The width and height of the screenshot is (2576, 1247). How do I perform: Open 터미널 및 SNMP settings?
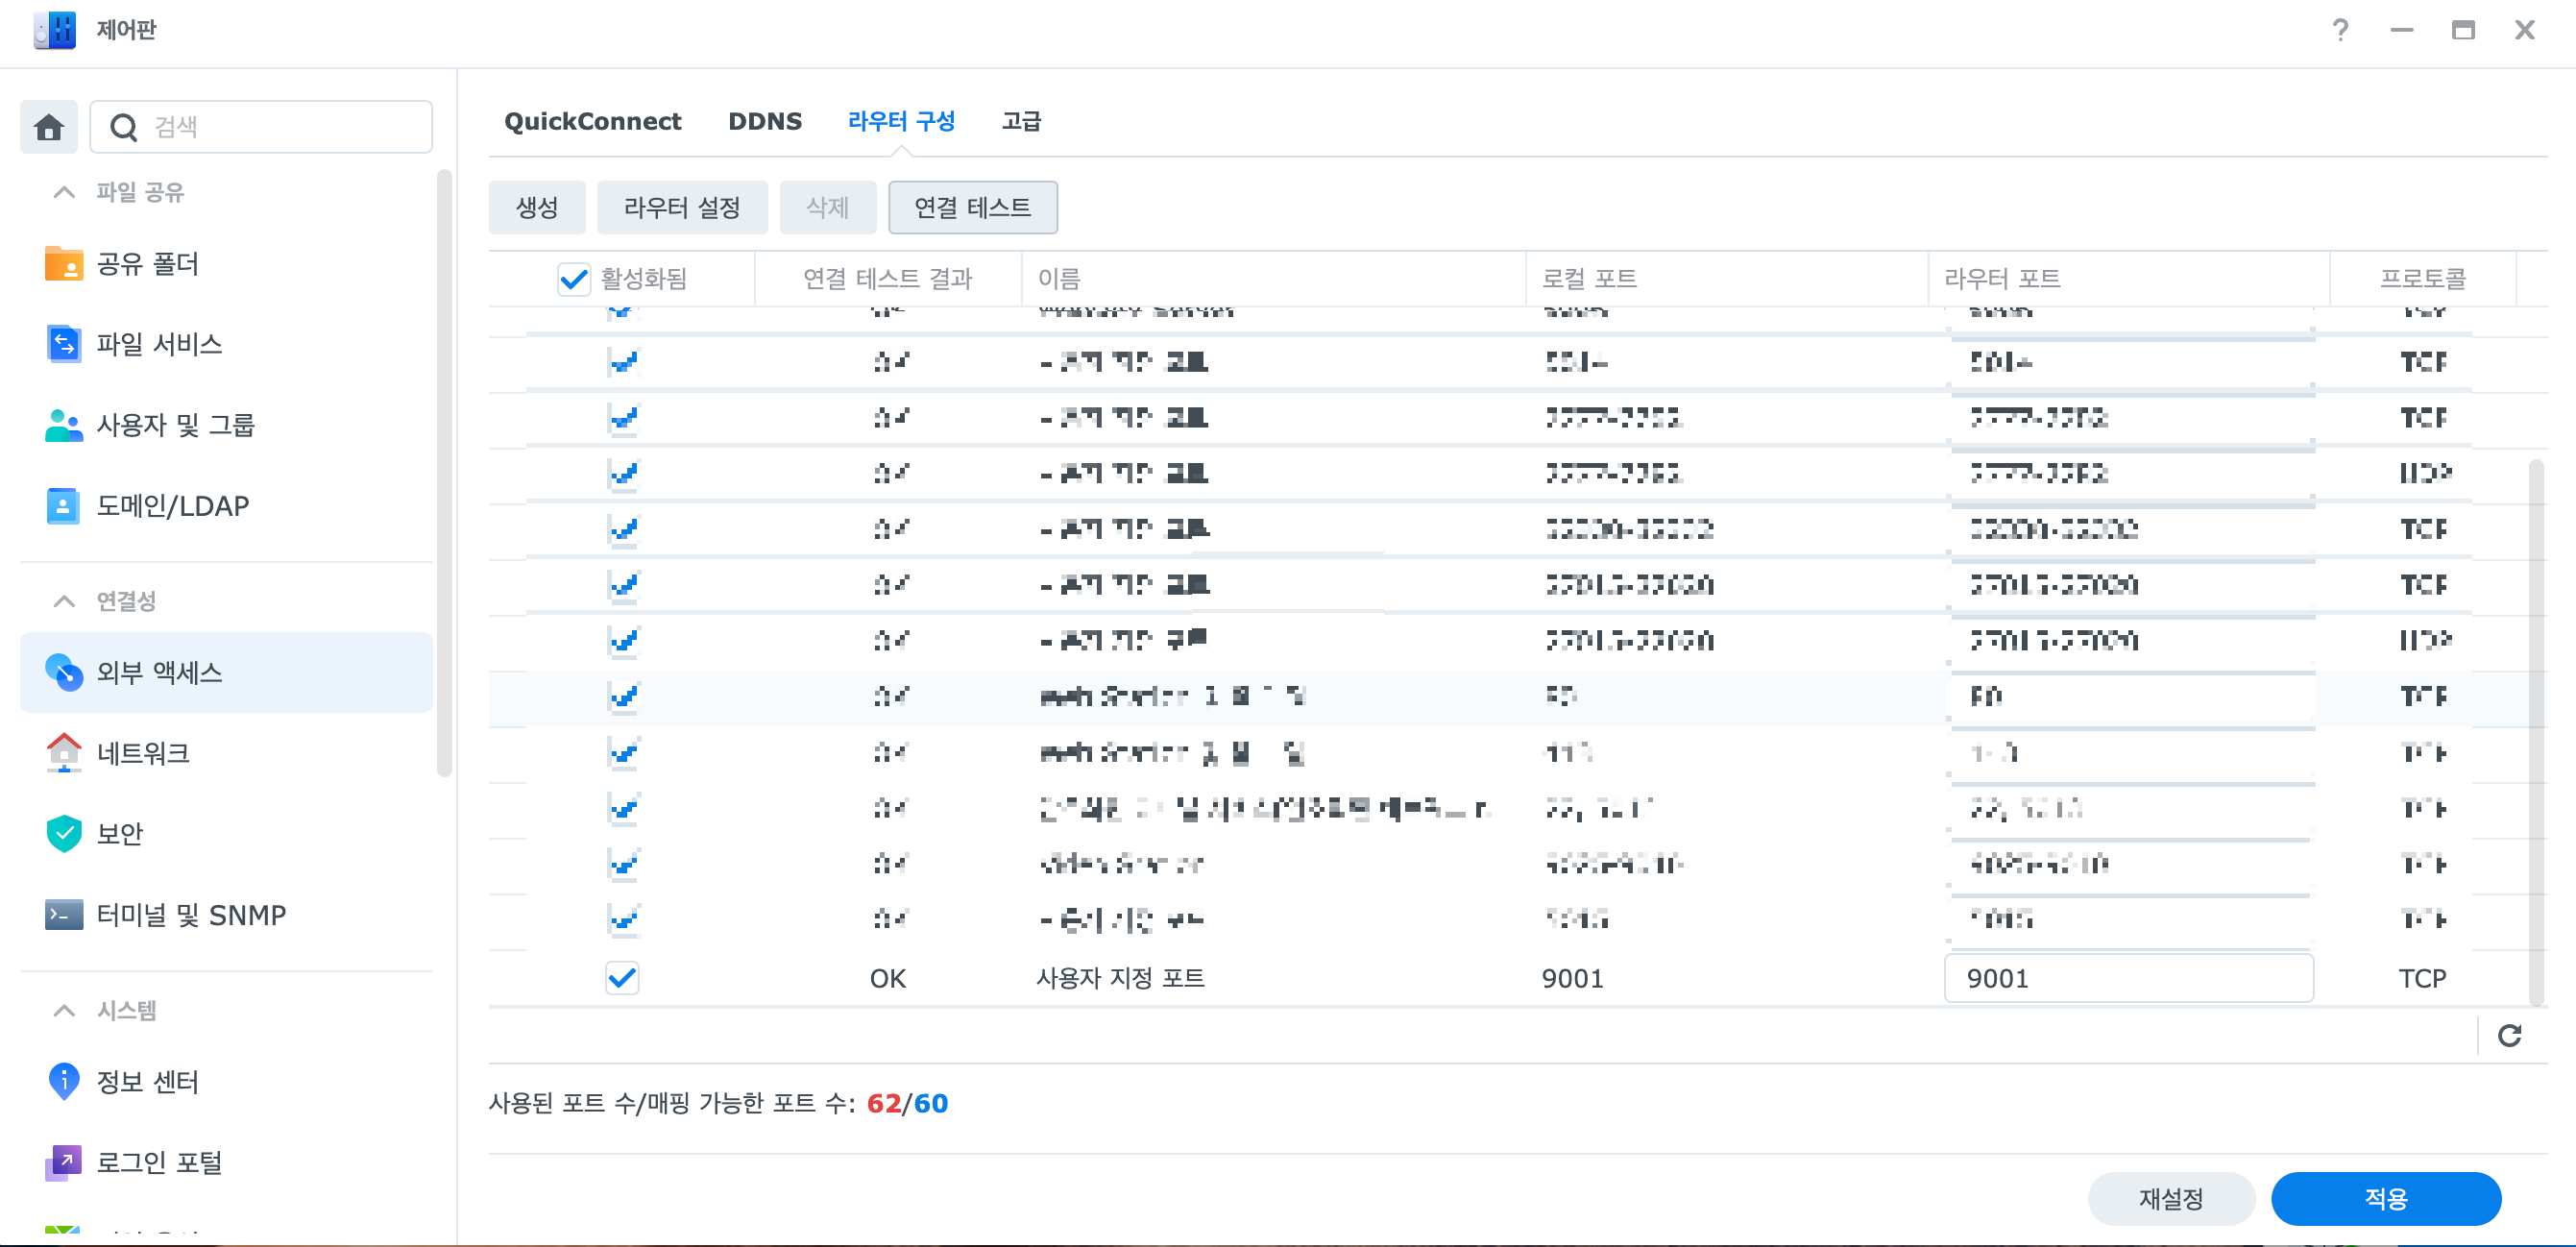click(x=190, y=914)
